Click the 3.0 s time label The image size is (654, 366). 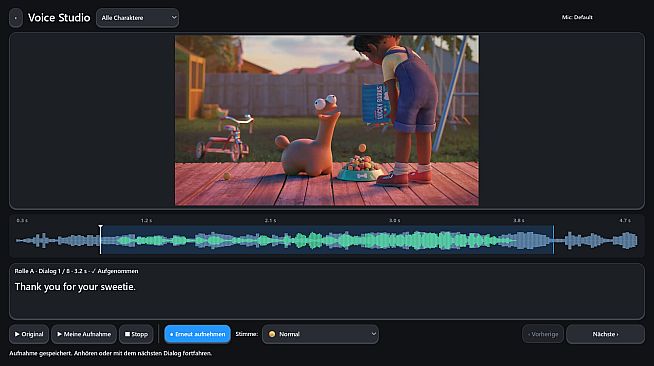click(x=395, y=220)
